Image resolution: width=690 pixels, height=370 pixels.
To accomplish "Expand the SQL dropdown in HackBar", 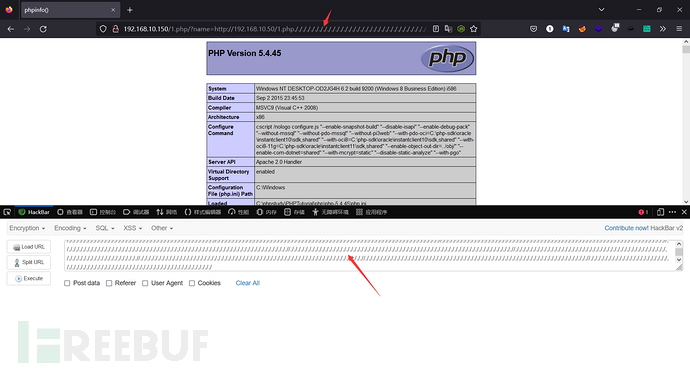I will [105, 228].
